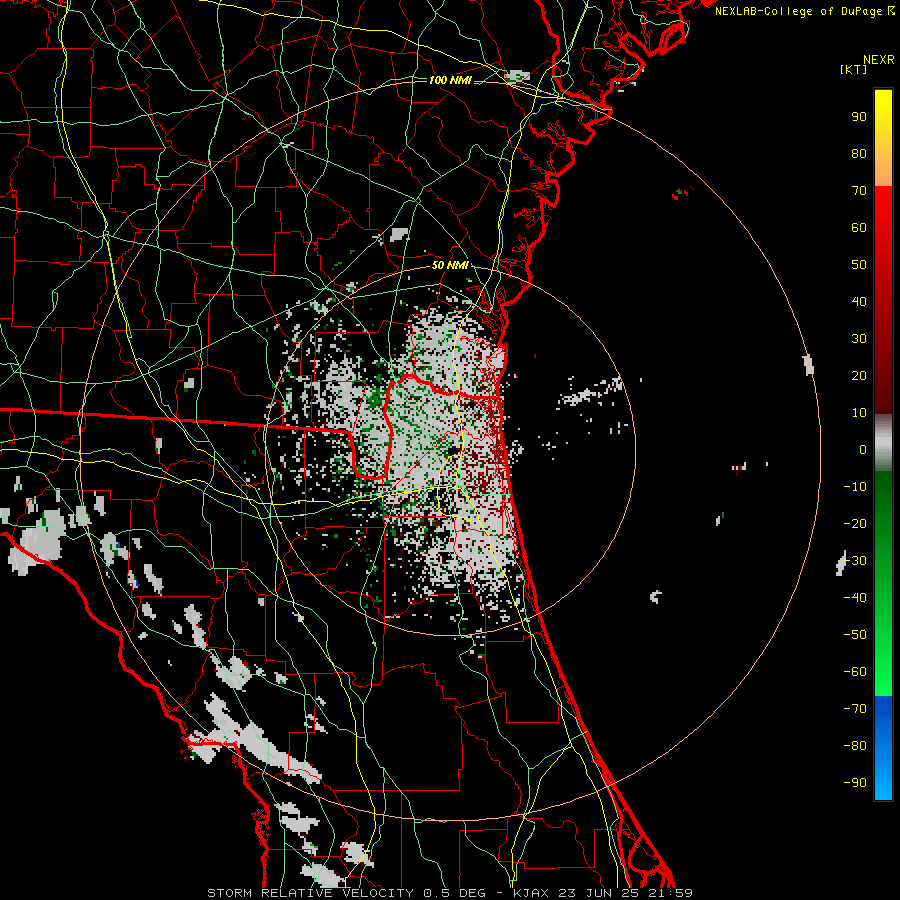This screenshot has width=900, height=900.
Task: Click the 0 value on velocity scale
Action: pyautogui.click(x=863, y=450)
